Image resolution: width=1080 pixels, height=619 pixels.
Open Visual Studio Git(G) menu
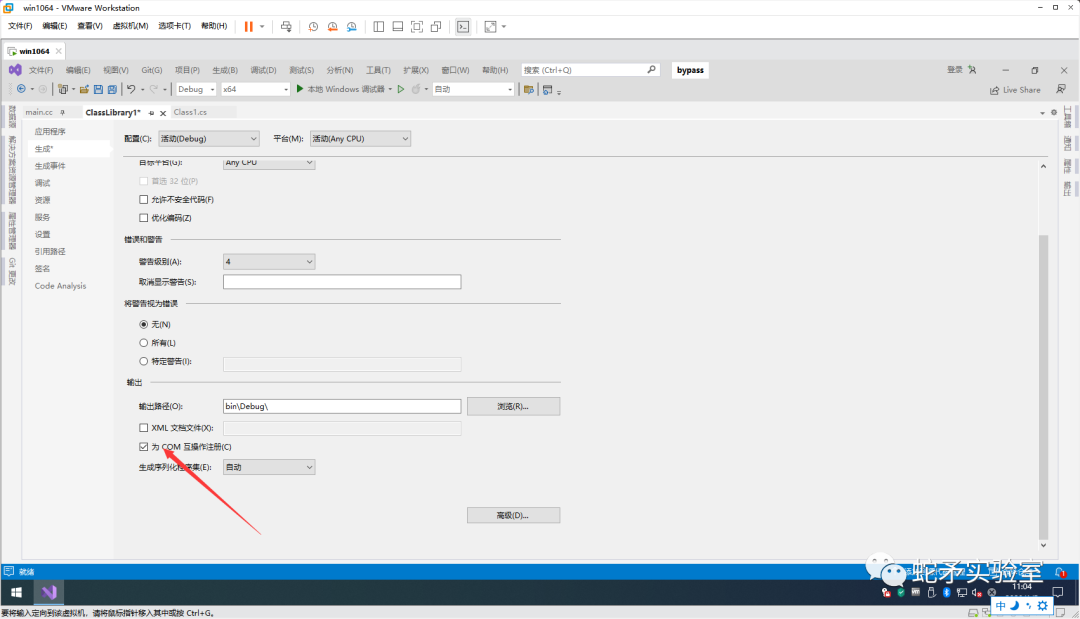click(x=152, y=70)
